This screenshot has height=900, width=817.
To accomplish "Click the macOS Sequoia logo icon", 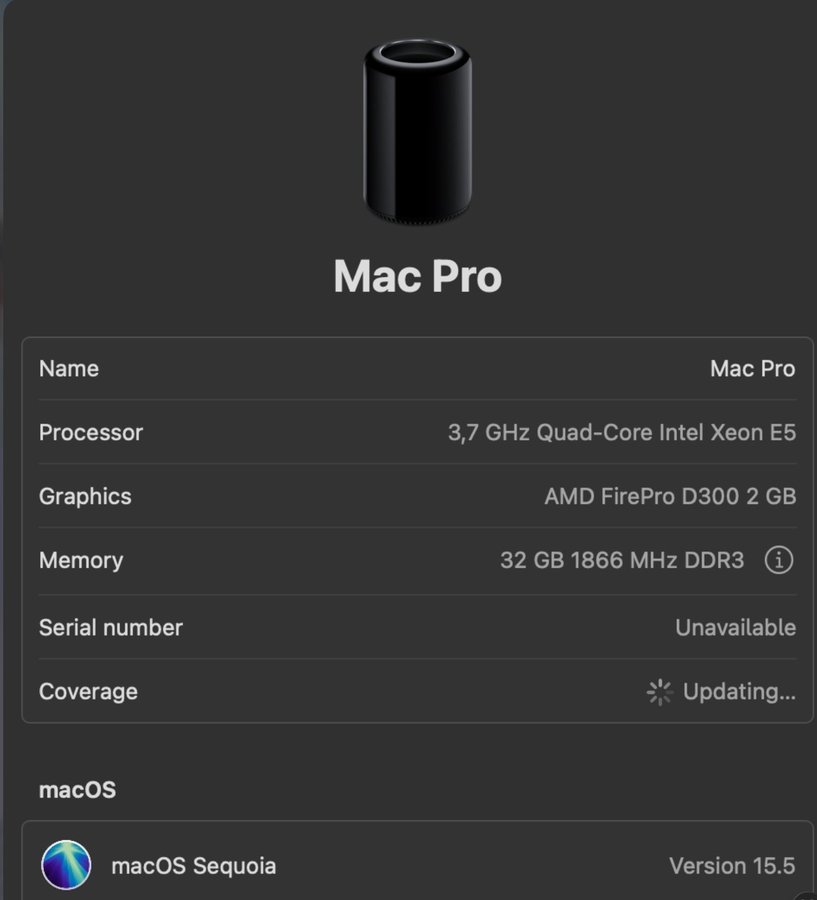I will point(66,865).
